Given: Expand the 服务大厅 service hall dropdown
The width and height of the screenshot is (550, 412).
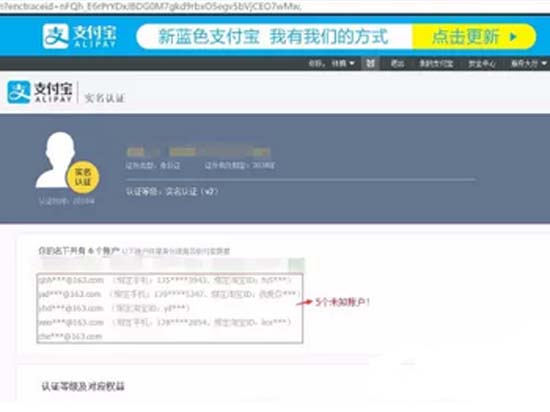Looking at the screenshot, I should (x=529, y=63).
